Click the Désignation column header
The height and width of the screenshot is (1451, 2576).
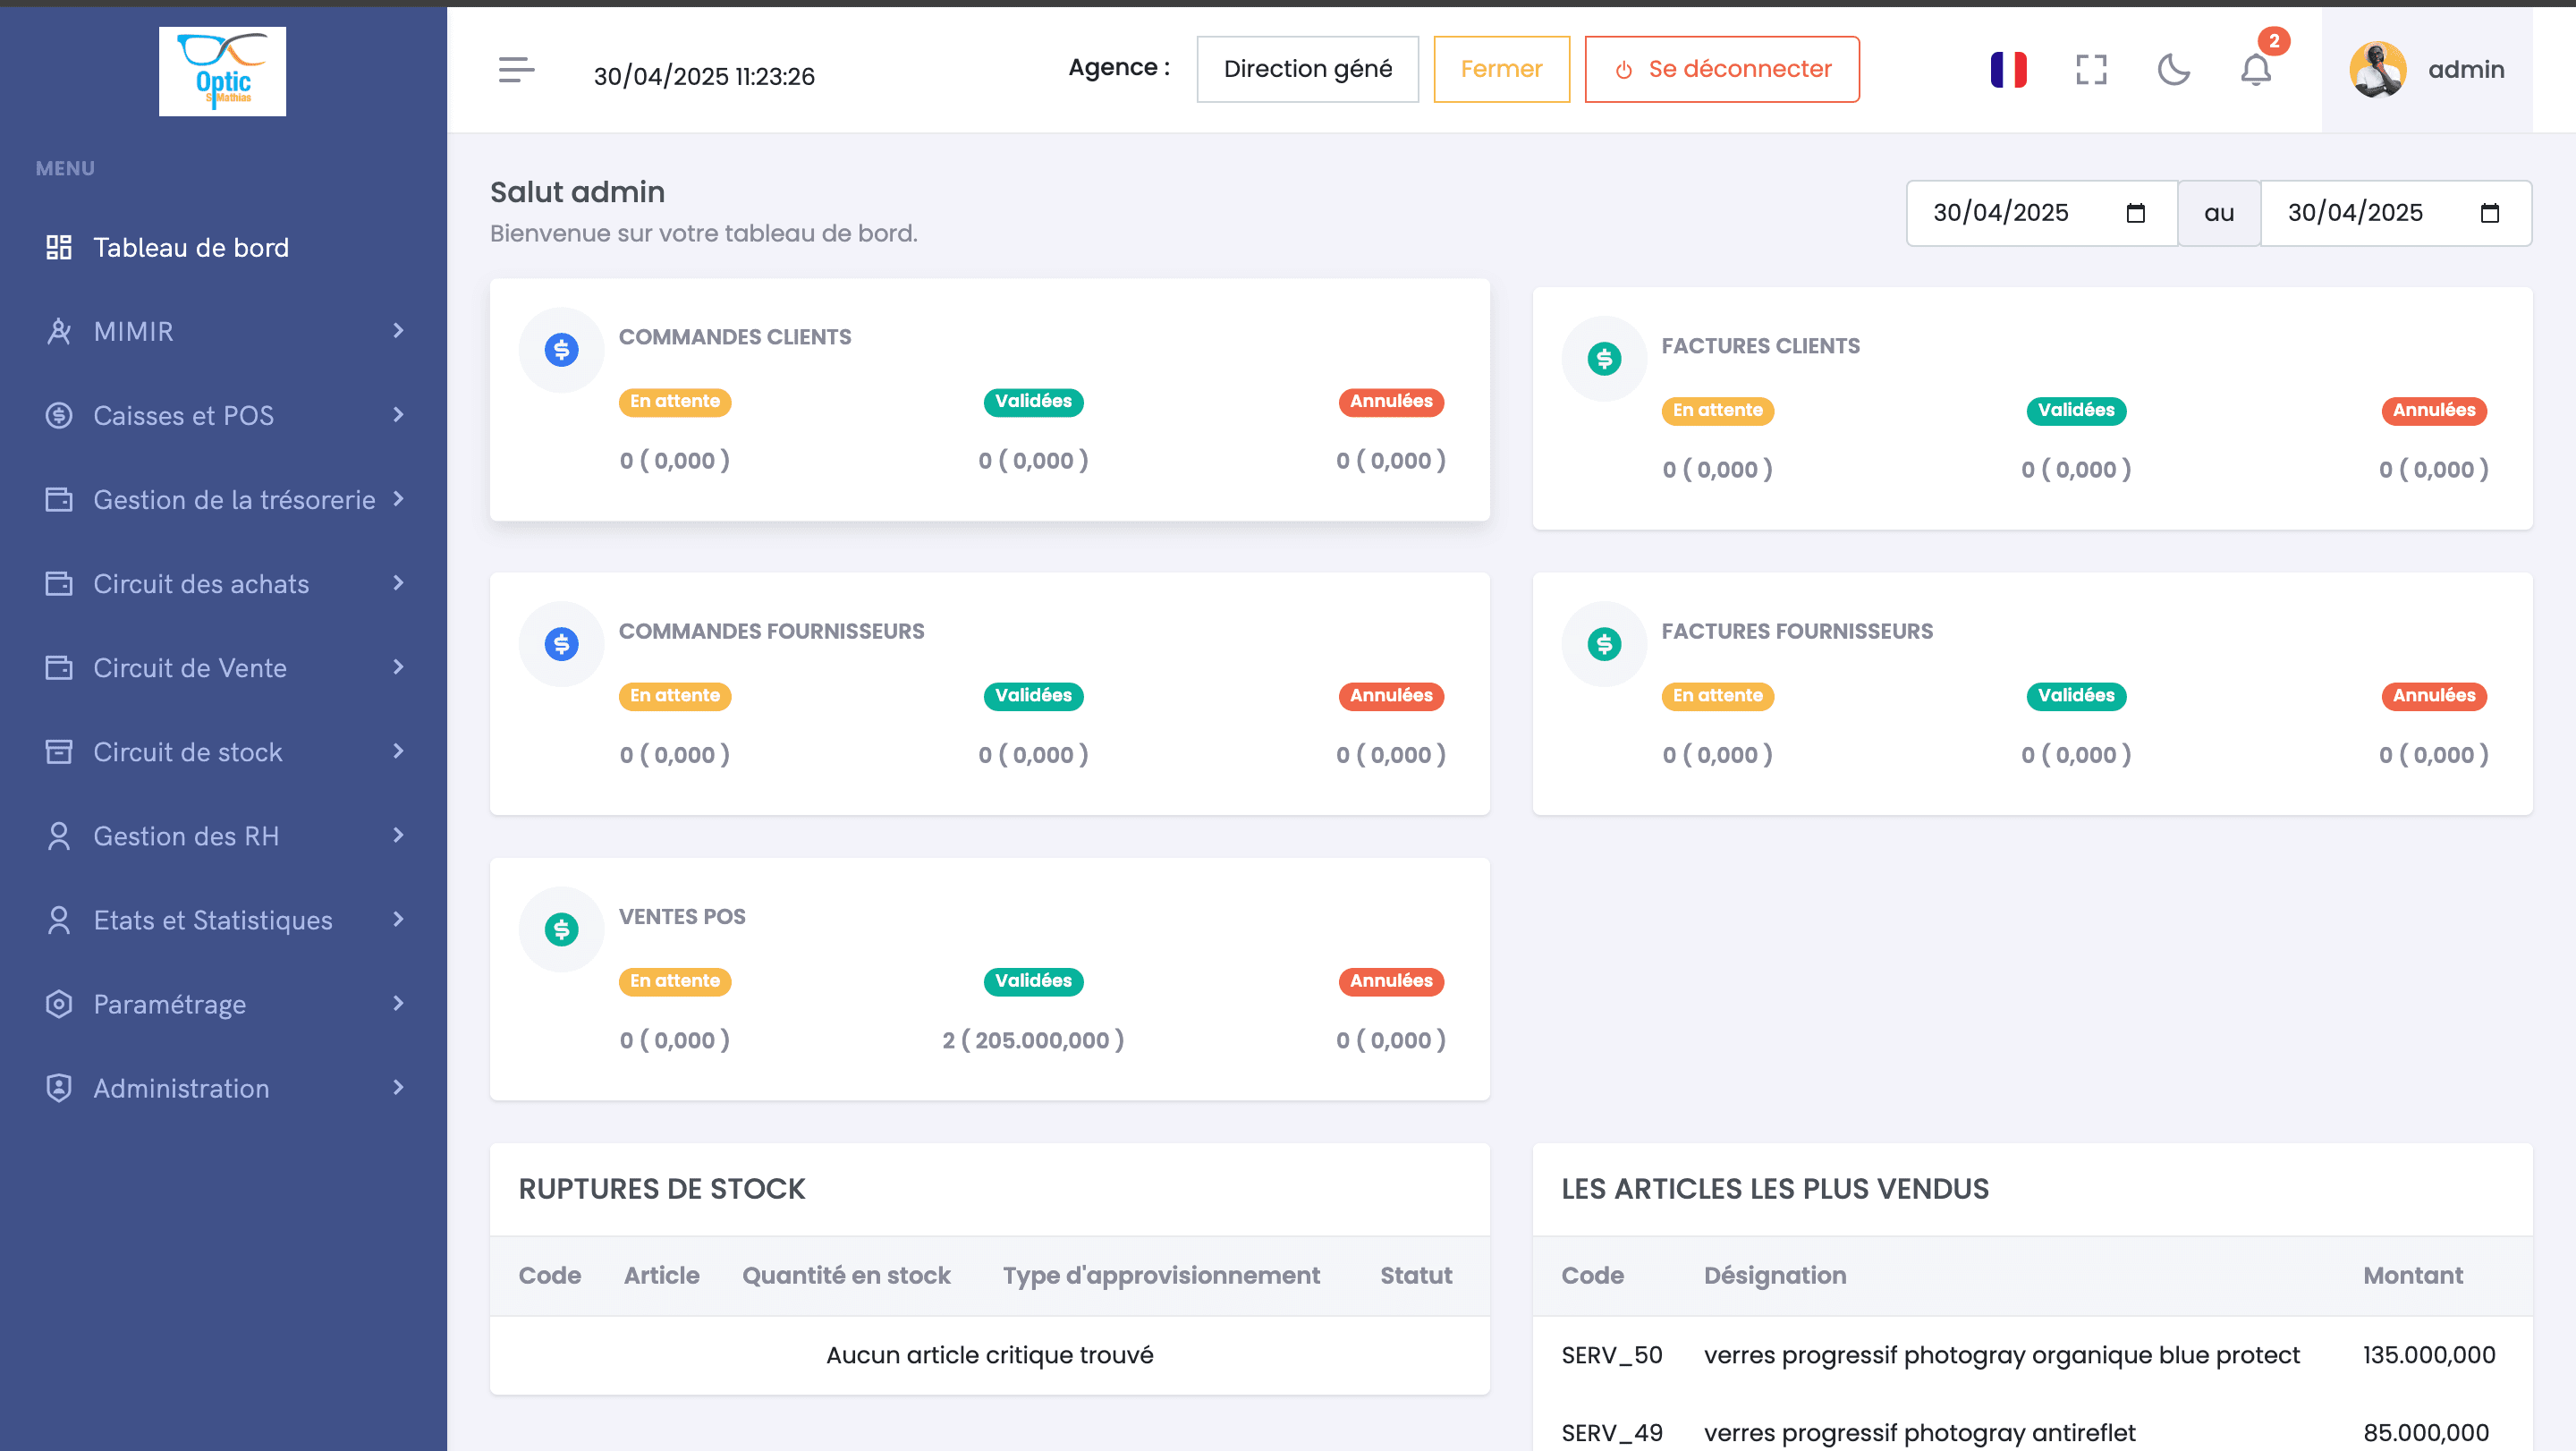(x=1775, y=1275)
